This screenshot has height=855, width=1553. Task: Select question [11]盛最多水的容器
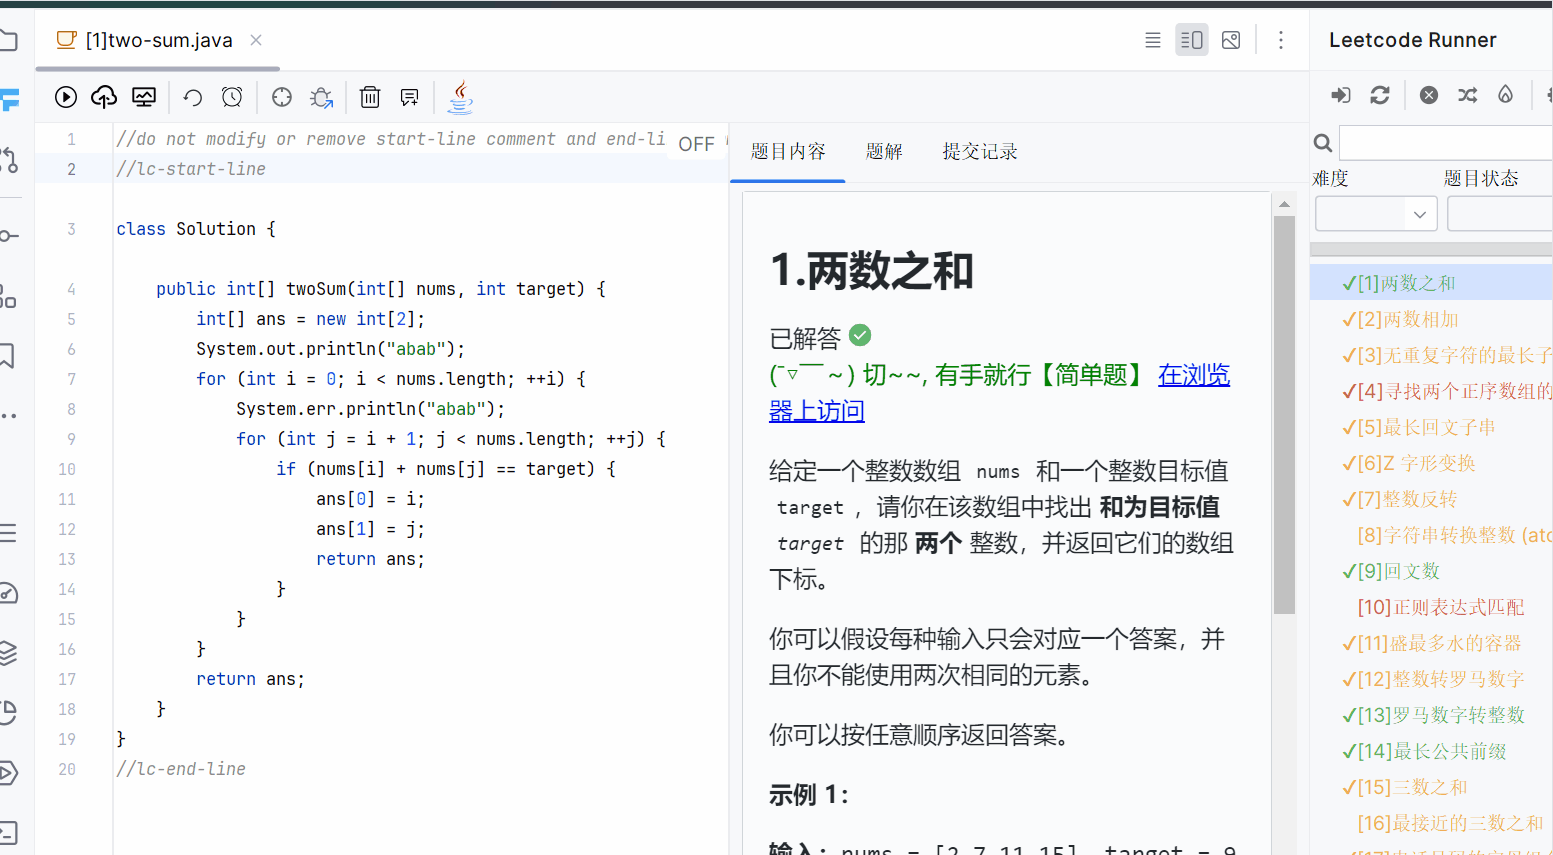pos(1431,643)
